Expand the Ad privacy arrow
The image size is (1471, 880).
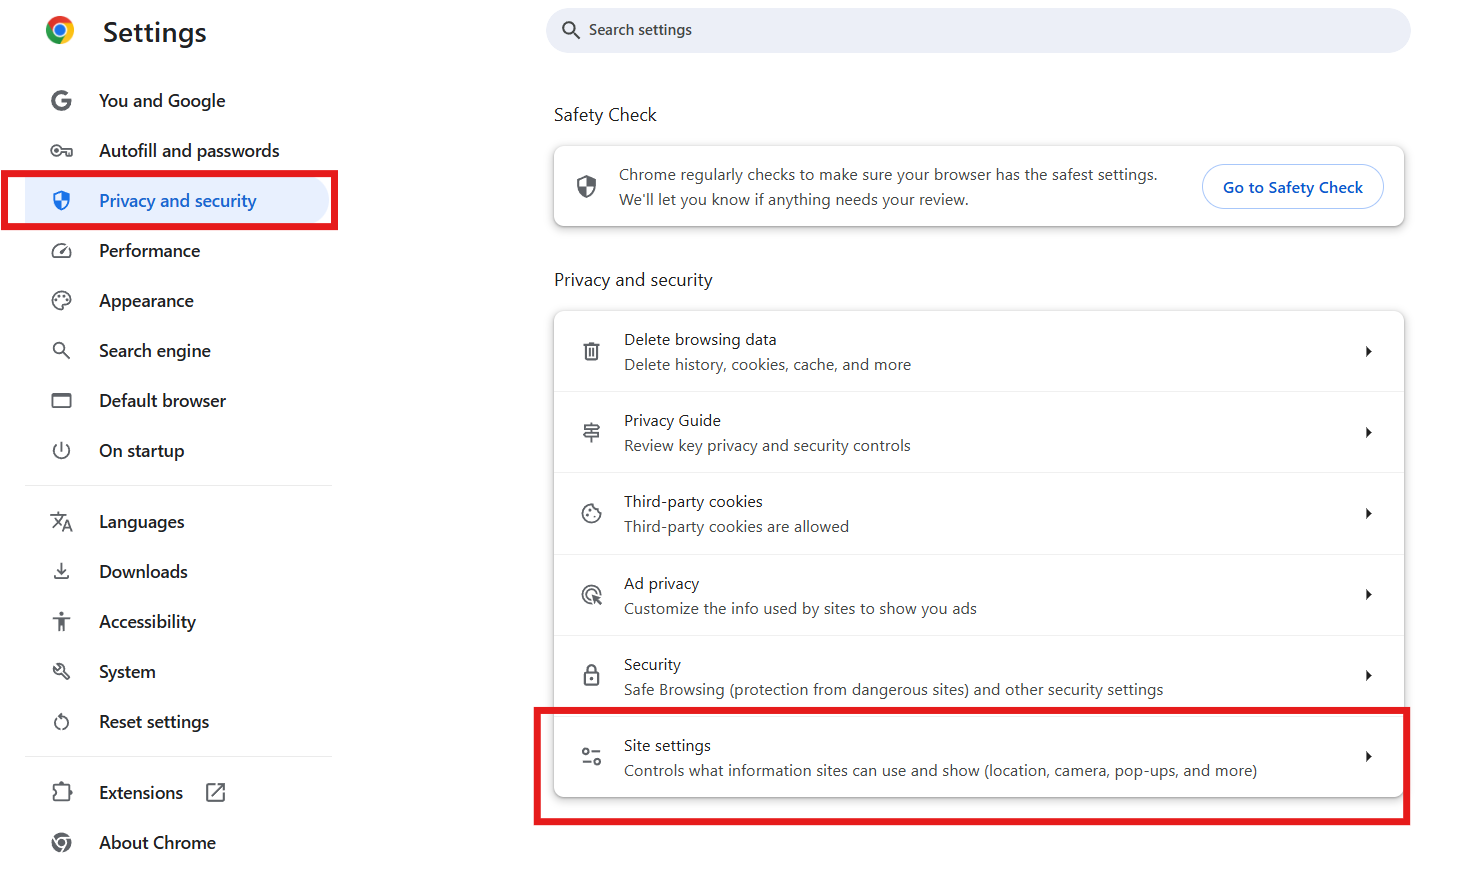1368,595
